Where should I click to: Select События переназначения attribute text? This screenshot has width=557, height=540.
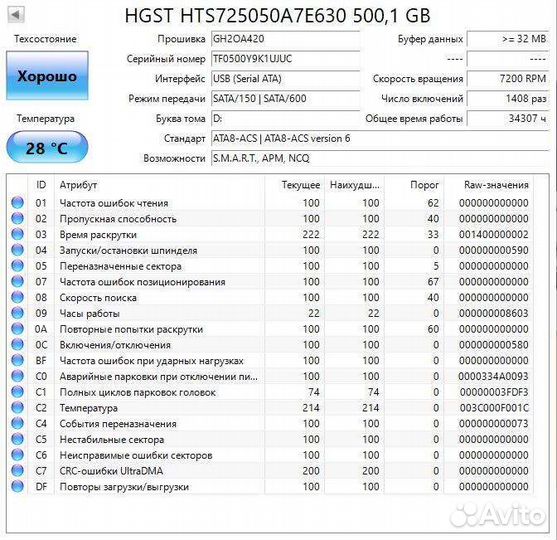click(118, 424)
